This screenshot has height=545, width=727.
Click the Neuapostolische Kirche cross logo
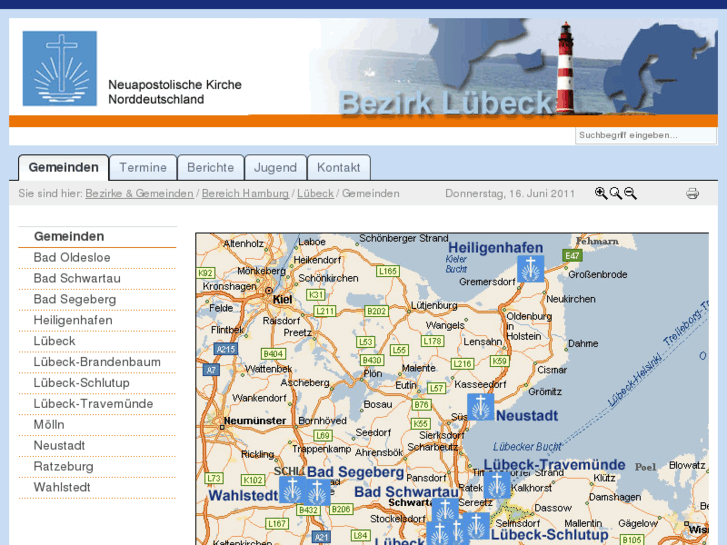click(60, 68)
